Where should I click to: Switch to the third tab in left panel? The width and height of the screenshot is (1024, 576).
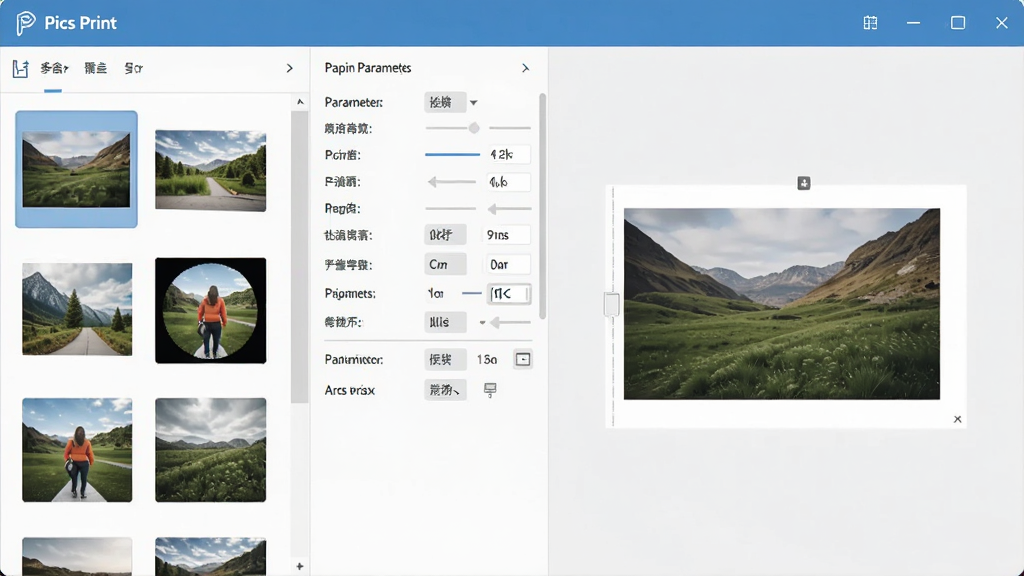tap(133, 68)
